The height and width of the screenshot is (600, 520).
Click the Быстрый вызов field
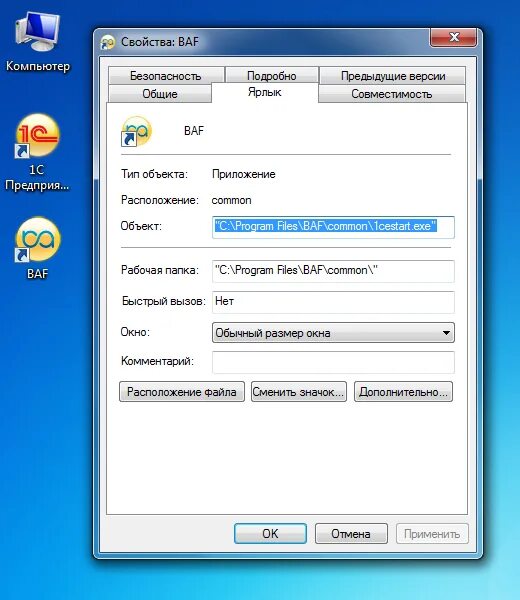coord(333,302)
